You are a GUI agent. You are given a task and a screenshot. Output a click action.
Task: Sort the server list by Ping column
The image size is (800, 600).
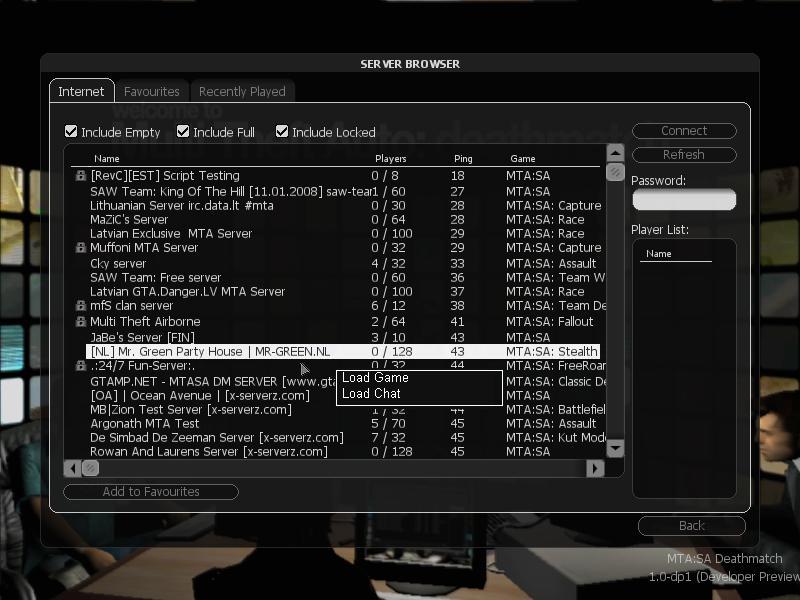[x=463, y=159]
